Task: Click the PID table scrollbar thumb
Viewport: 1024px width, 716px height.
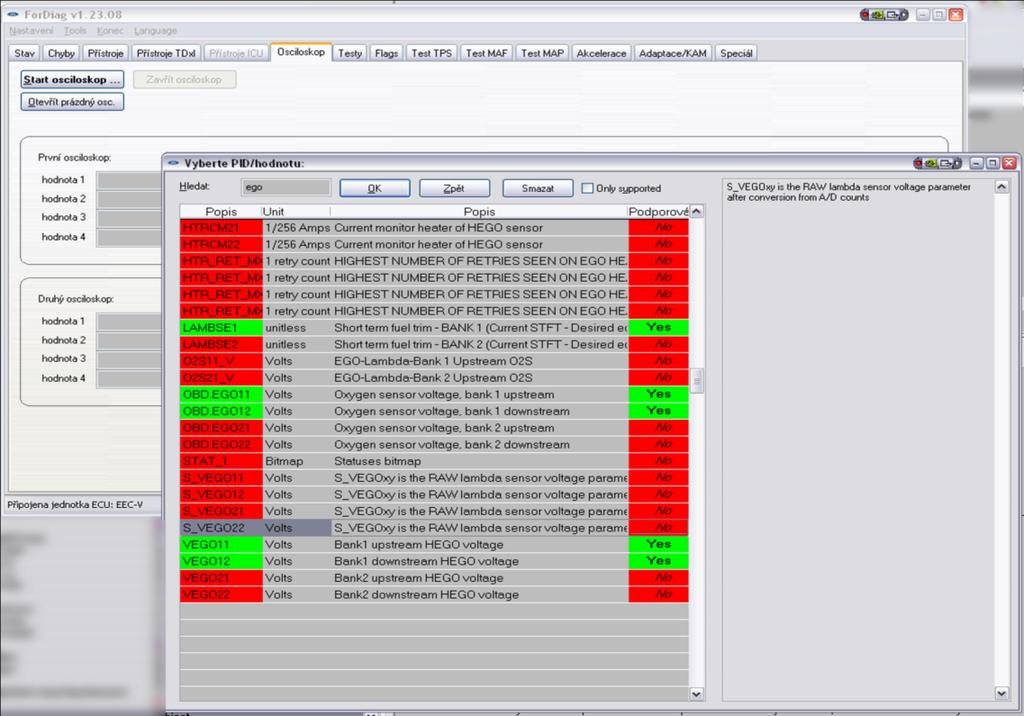Action: [697, 380]
